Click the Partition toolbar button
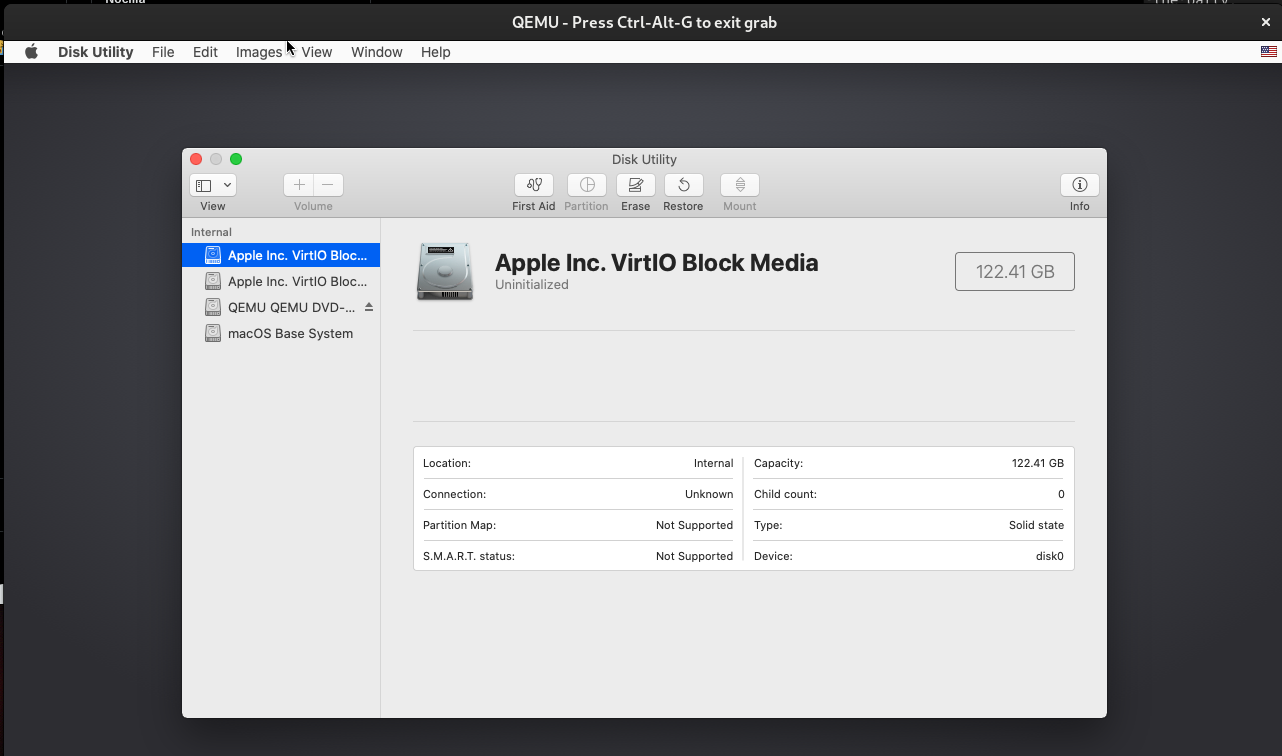The height and width of the screenshot is (756, 1282). (587, 185)
